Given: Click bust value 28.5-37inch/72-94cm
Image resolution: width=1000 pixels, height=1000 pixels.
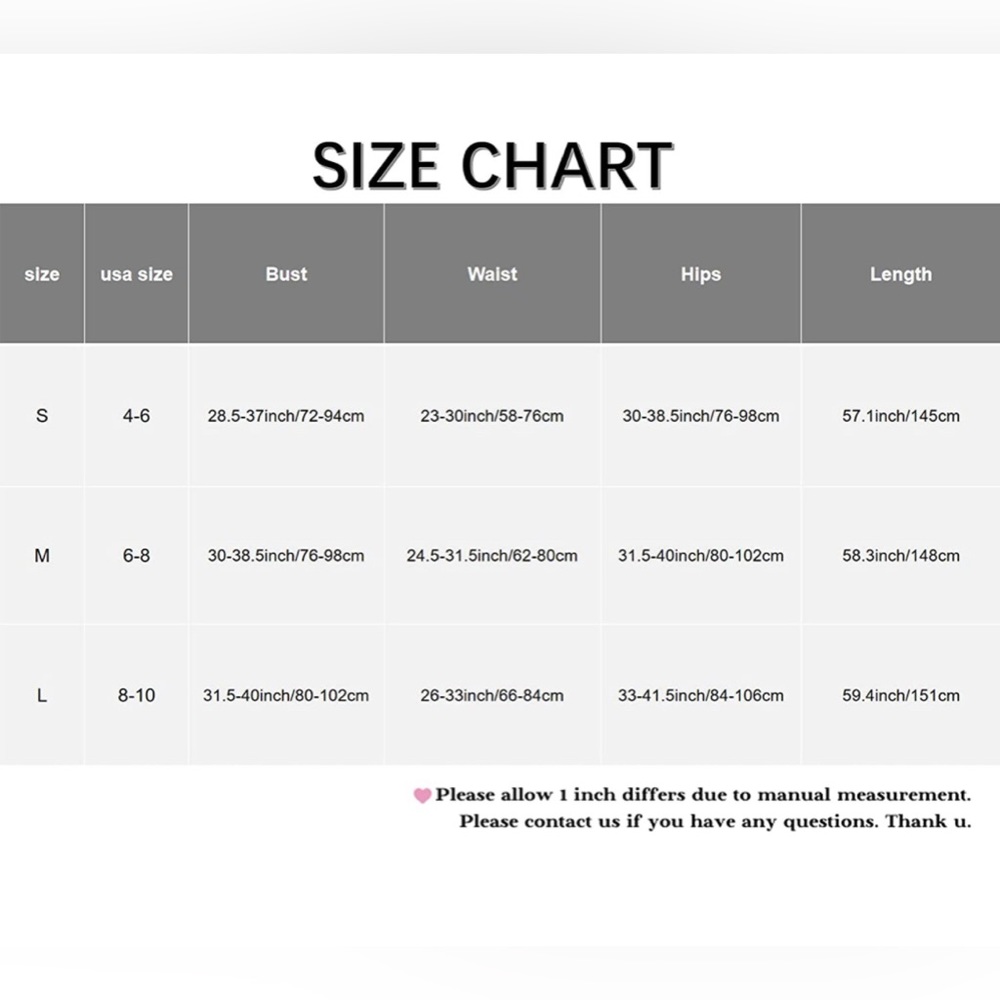Looking at the screenshot, I should click(x=286, y=416).
